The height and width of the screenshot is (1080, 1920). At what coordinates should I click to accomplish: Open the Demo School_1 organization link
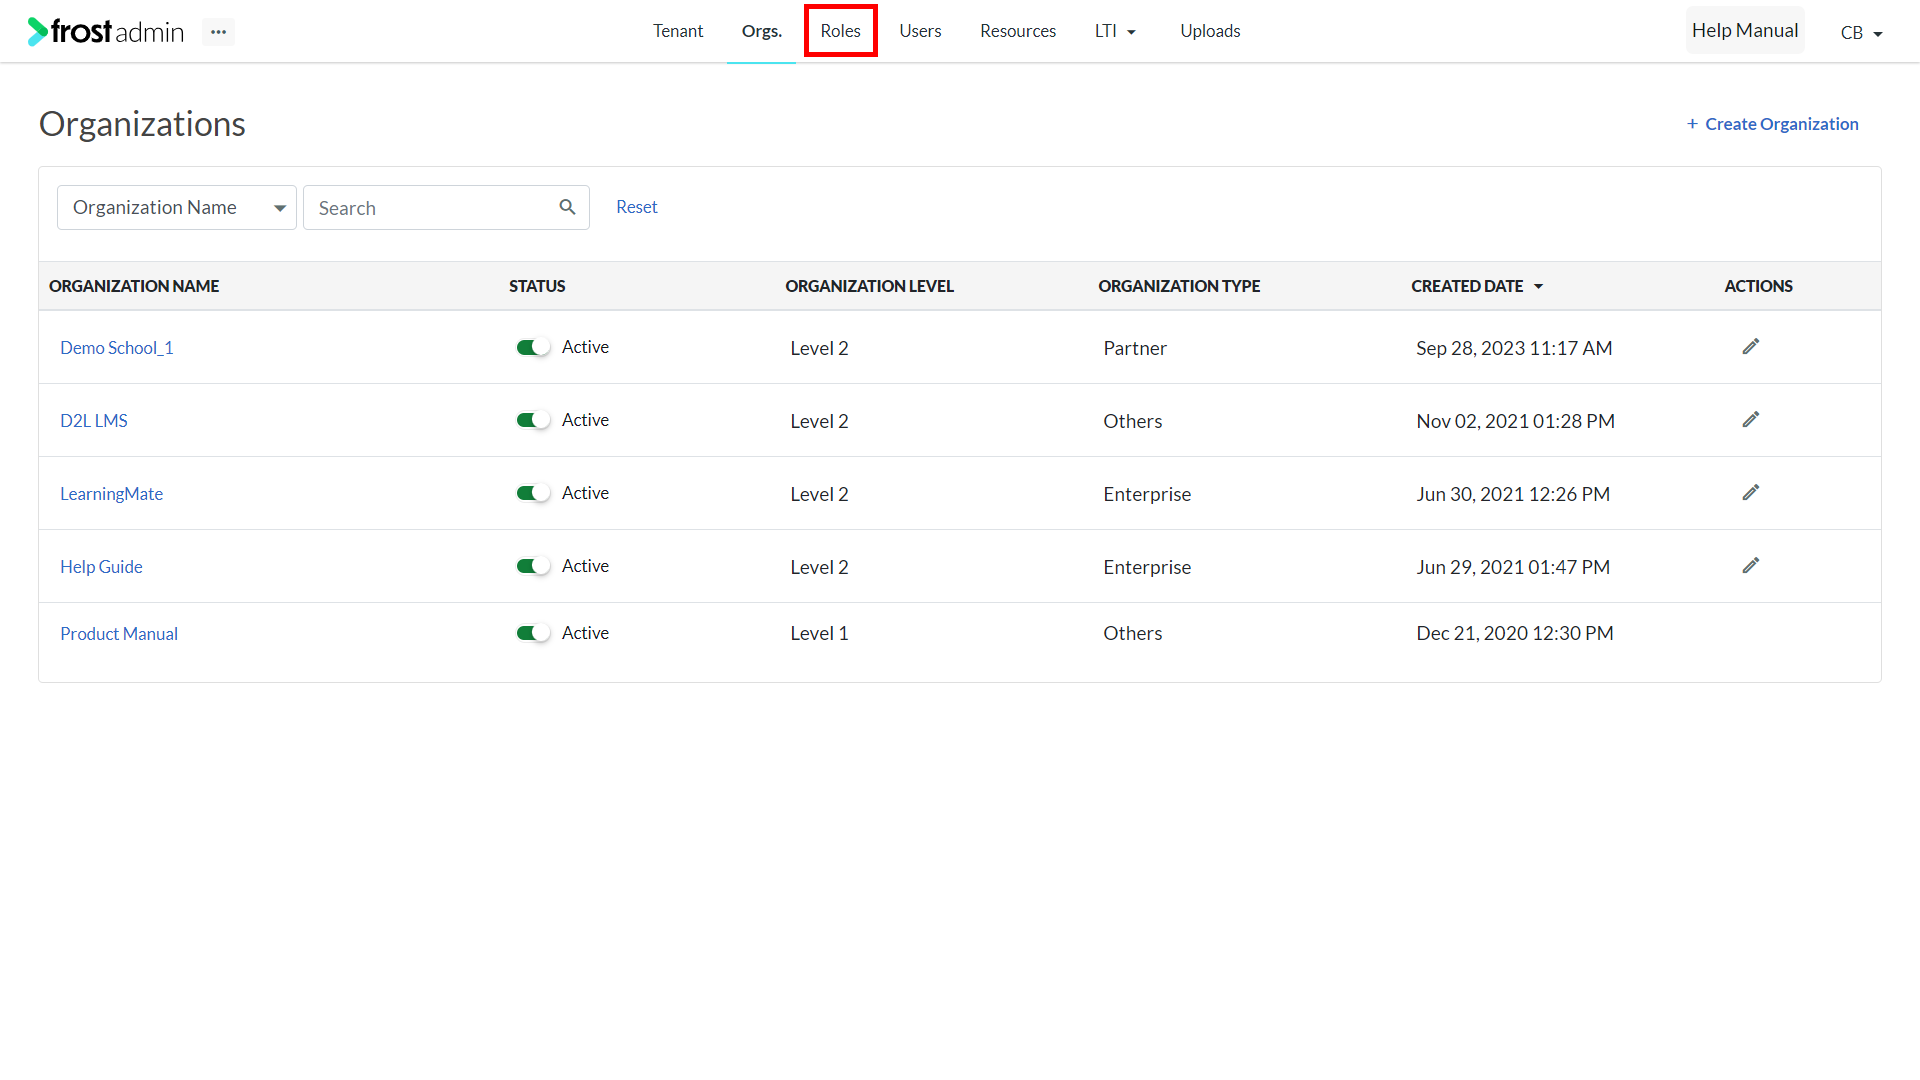117,348
